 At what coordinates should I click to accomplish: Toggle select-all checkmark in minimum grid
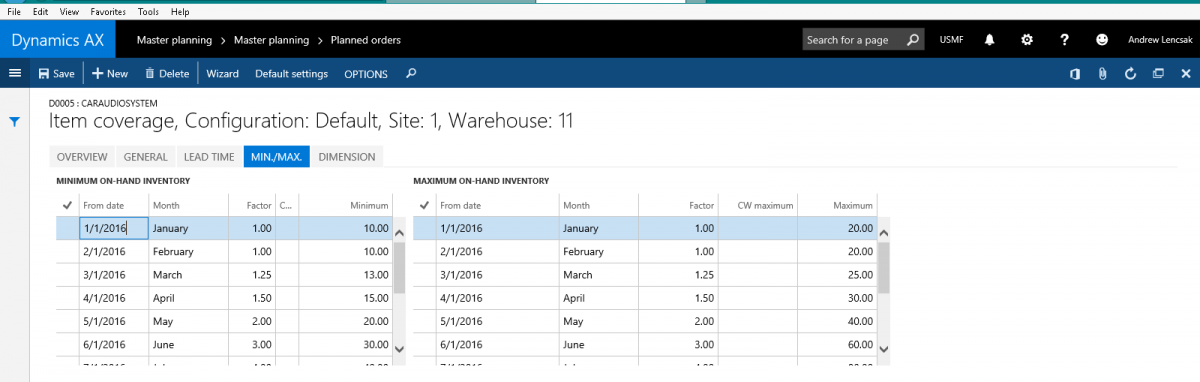coord(67,205)
